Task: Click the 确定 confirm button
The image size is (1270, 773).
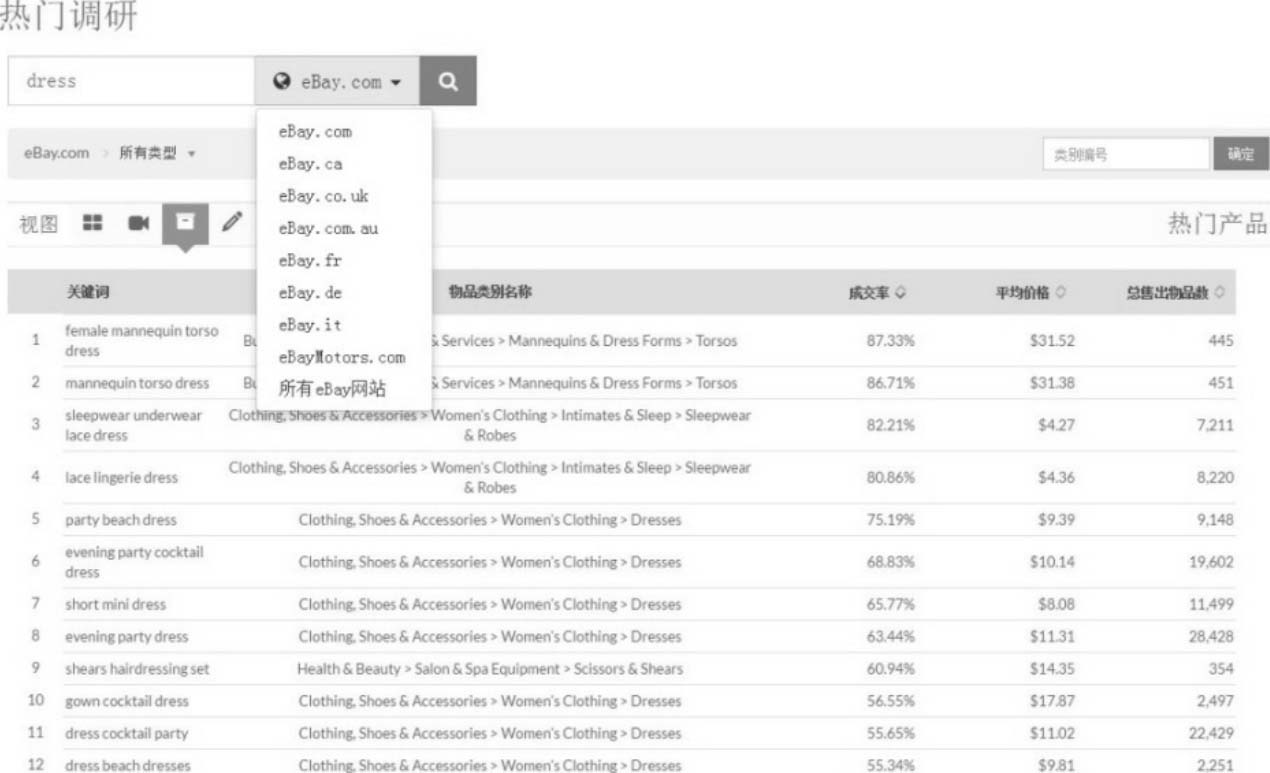Action: [x=1241, y=154]
